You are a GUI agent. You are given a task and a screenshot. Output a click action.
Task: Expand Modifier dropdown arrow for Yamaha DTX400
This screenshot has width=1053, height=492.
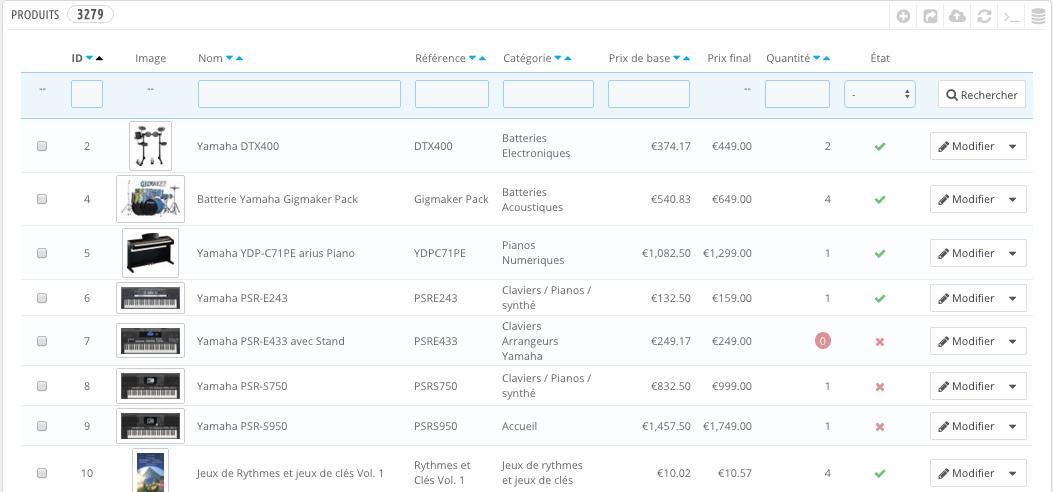coord(1013,146)
